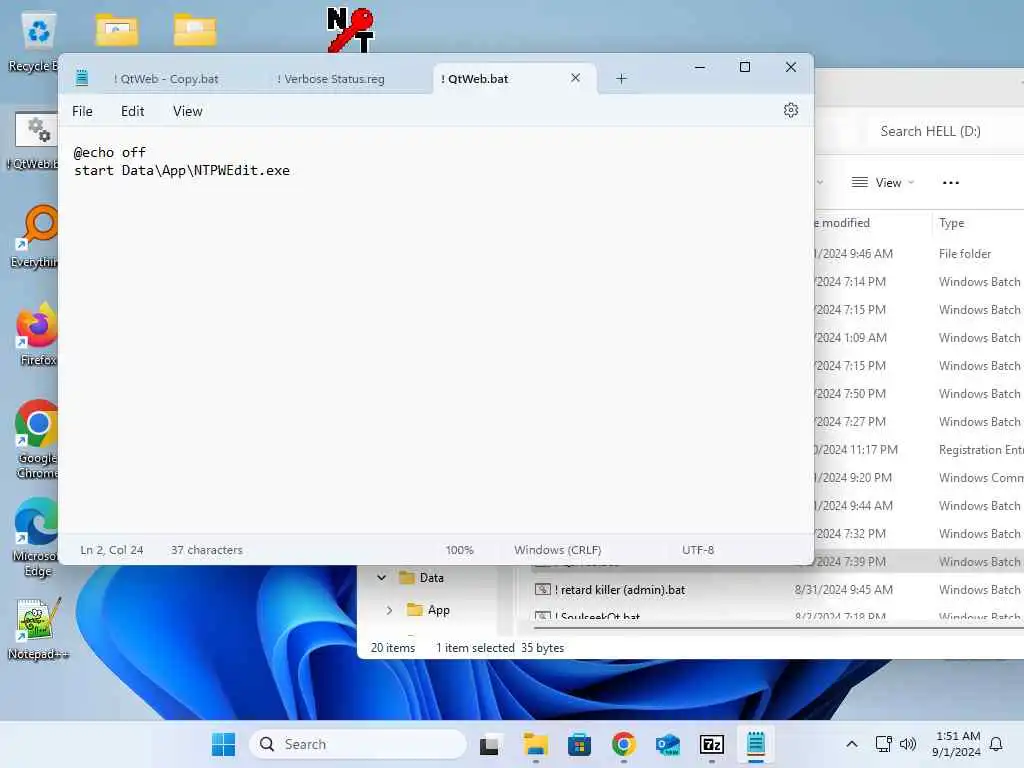Open See more options in Explorer toolbar
The image size is (1024, 768).
tap(951, 183)
